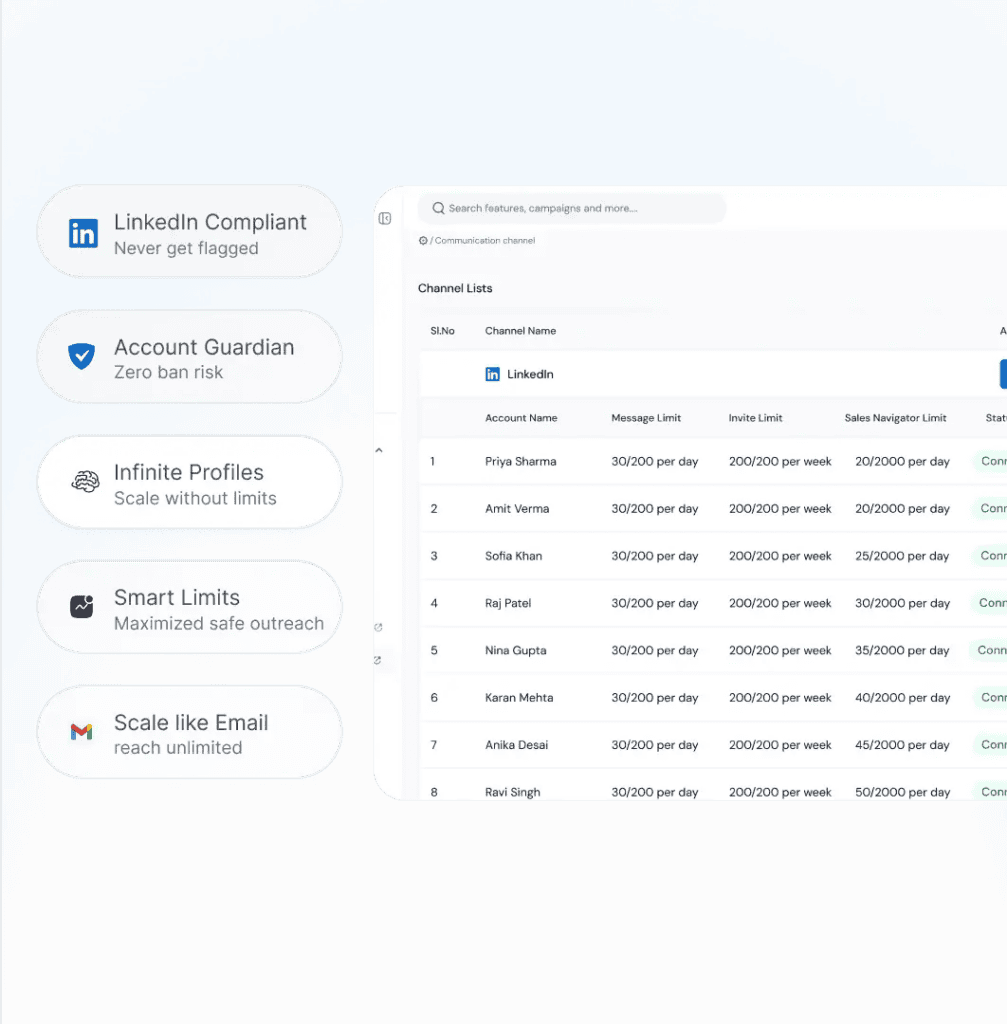This screenshot has width=1007, height=1024.
Task: Open the Communication channel breadcrumb link
Action: (x=484, y=241)
